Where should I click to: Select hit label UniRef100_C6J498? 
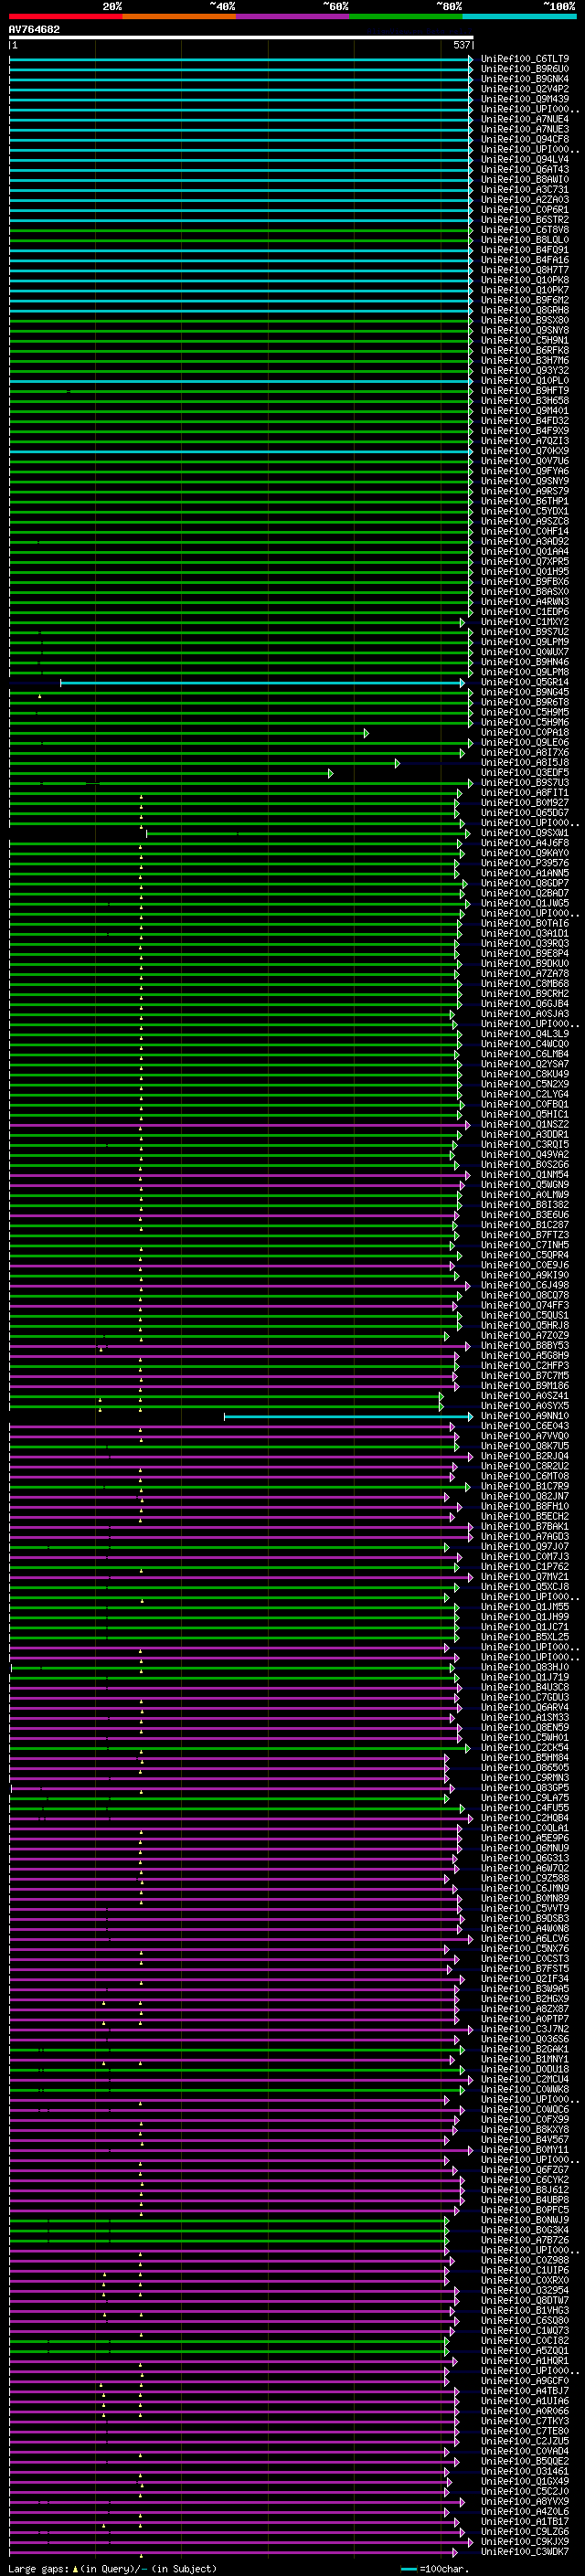tap(525, 1285)
